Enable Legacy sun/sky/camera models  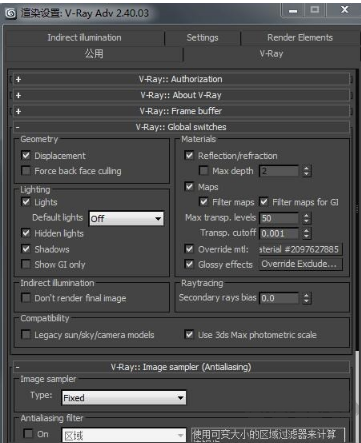pos(26,334)
